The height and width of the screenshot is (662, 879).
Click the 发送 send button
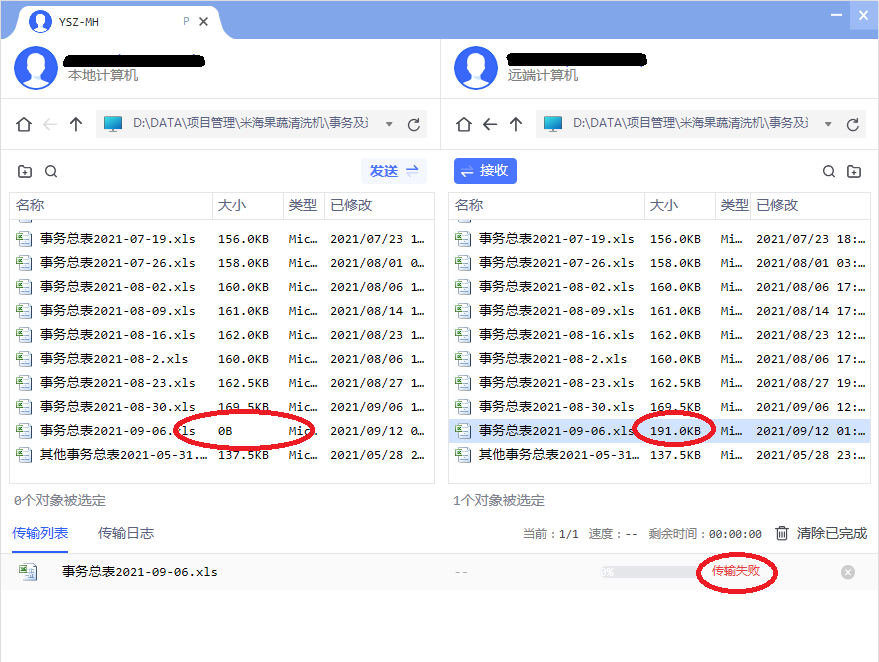point(394,171)
